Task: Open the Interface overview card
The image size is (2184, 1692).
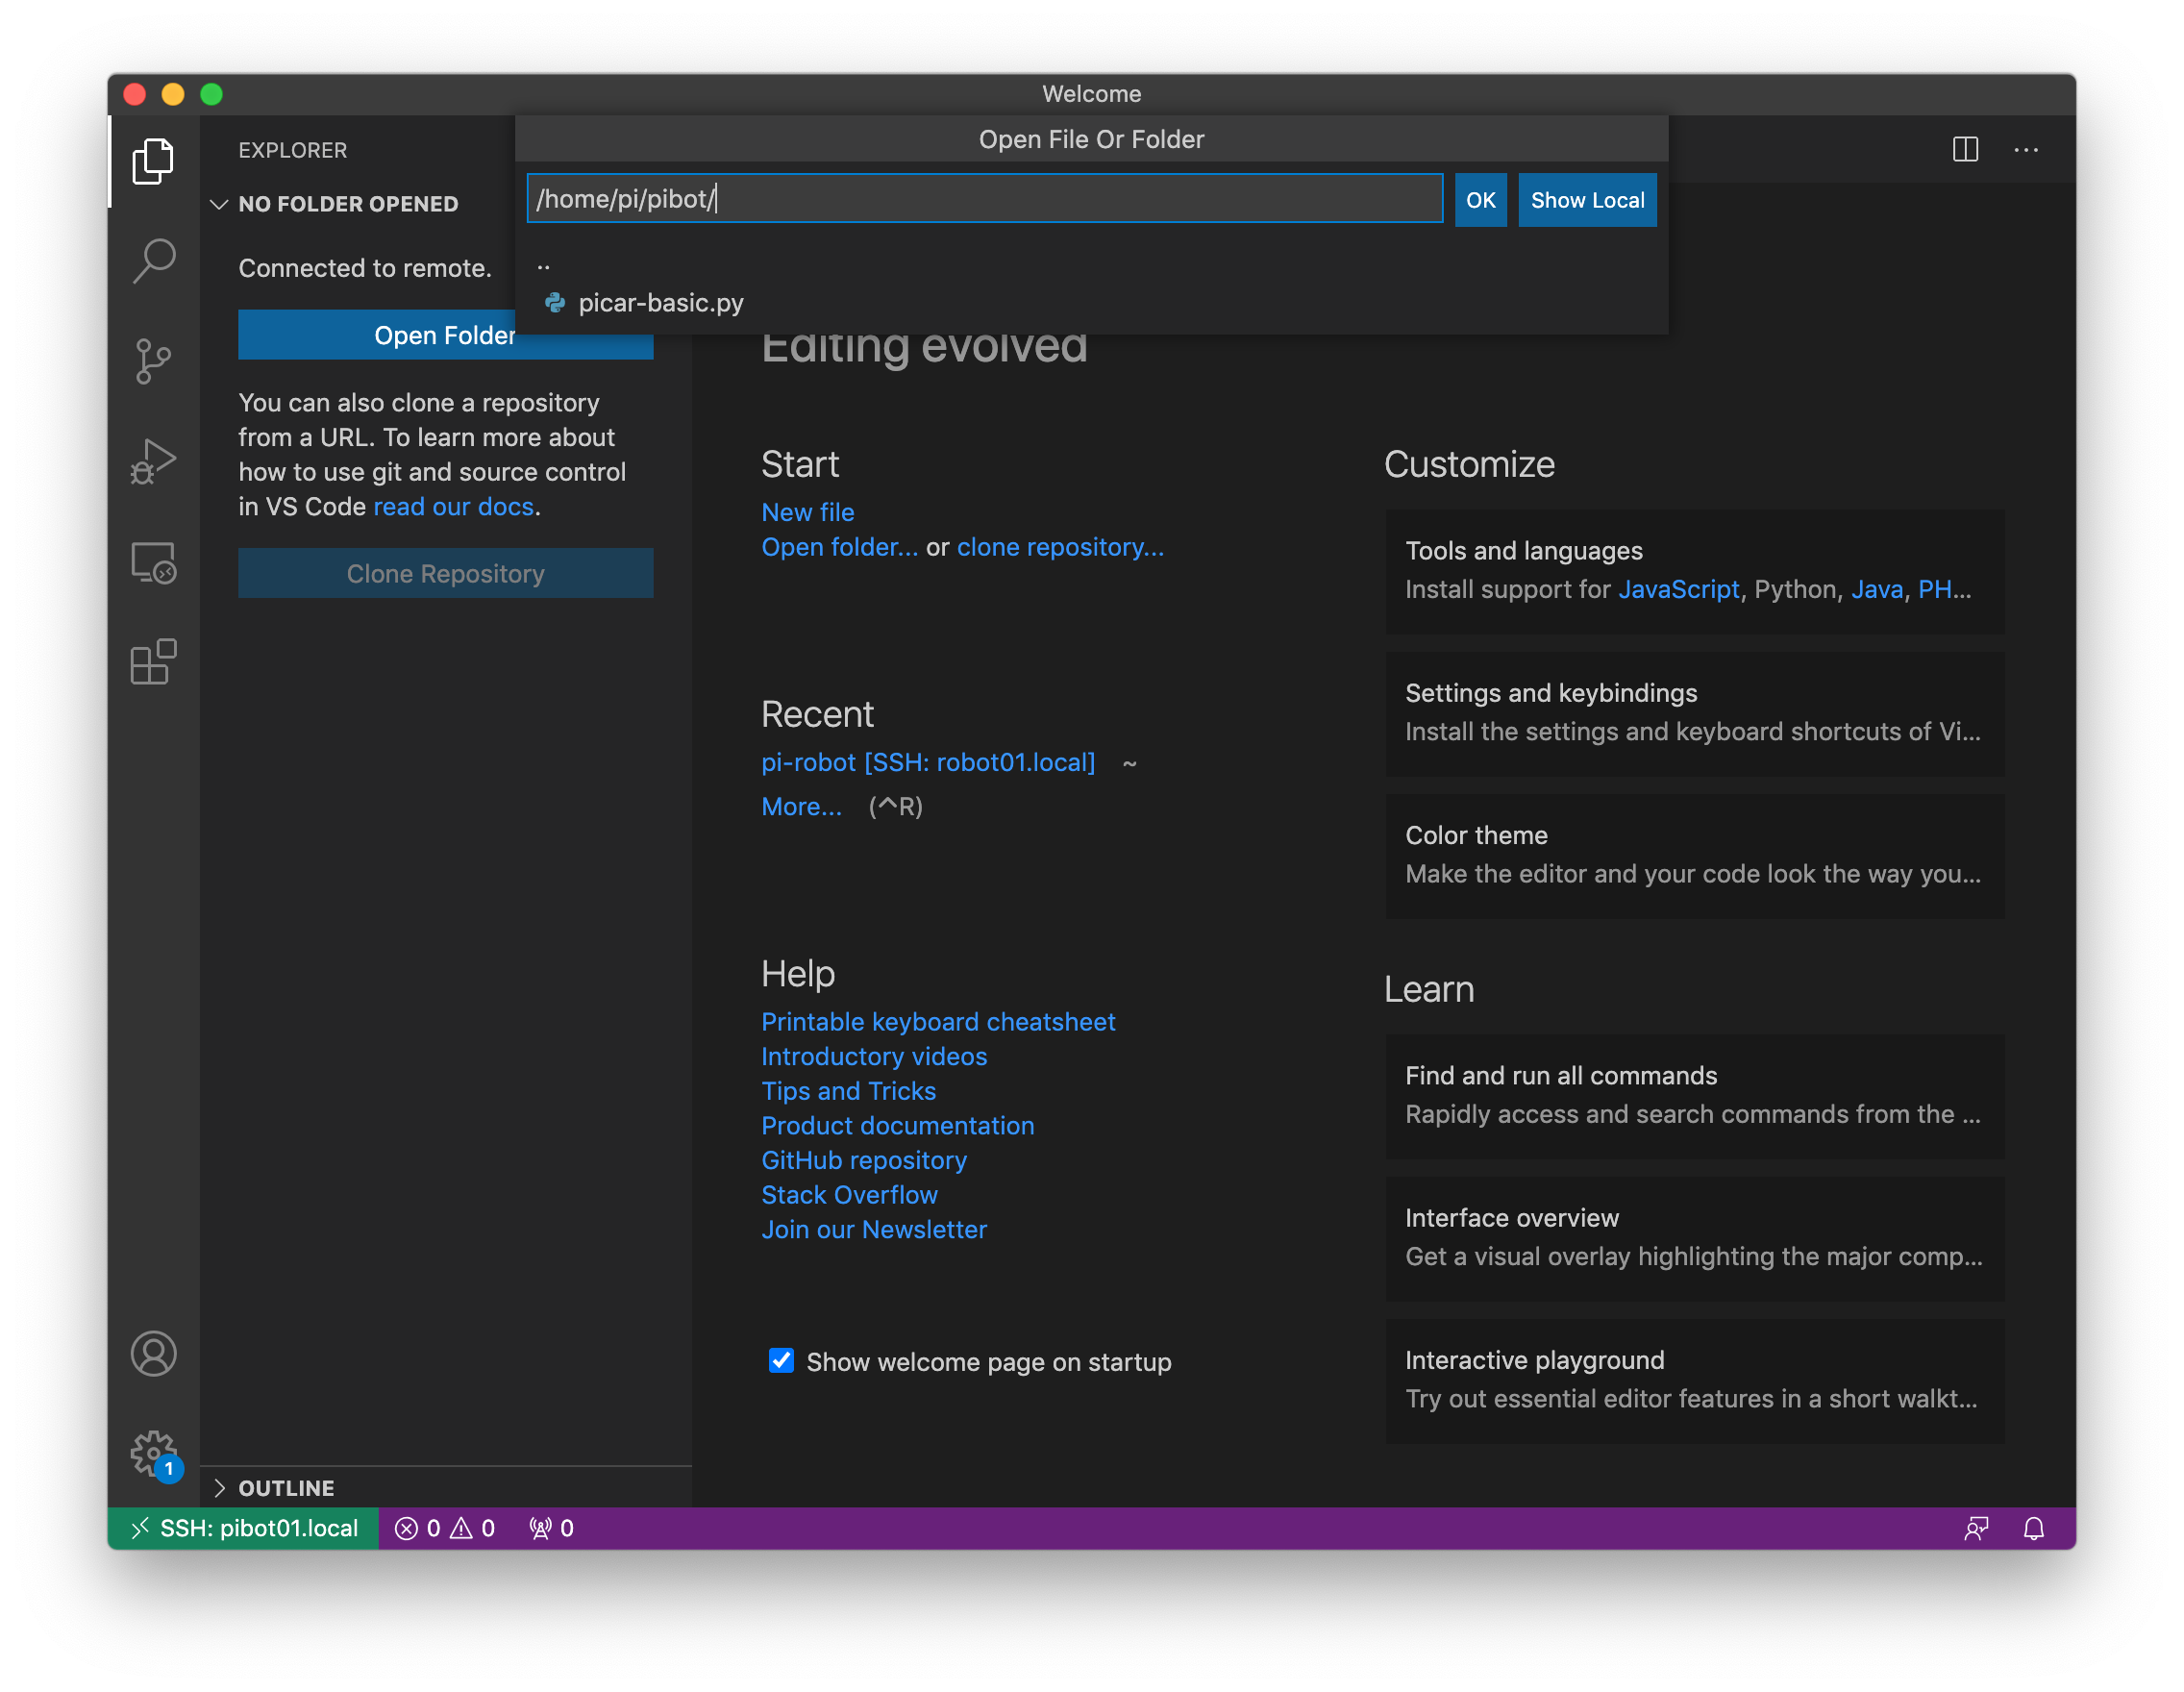Action: click(1694, 1238)
